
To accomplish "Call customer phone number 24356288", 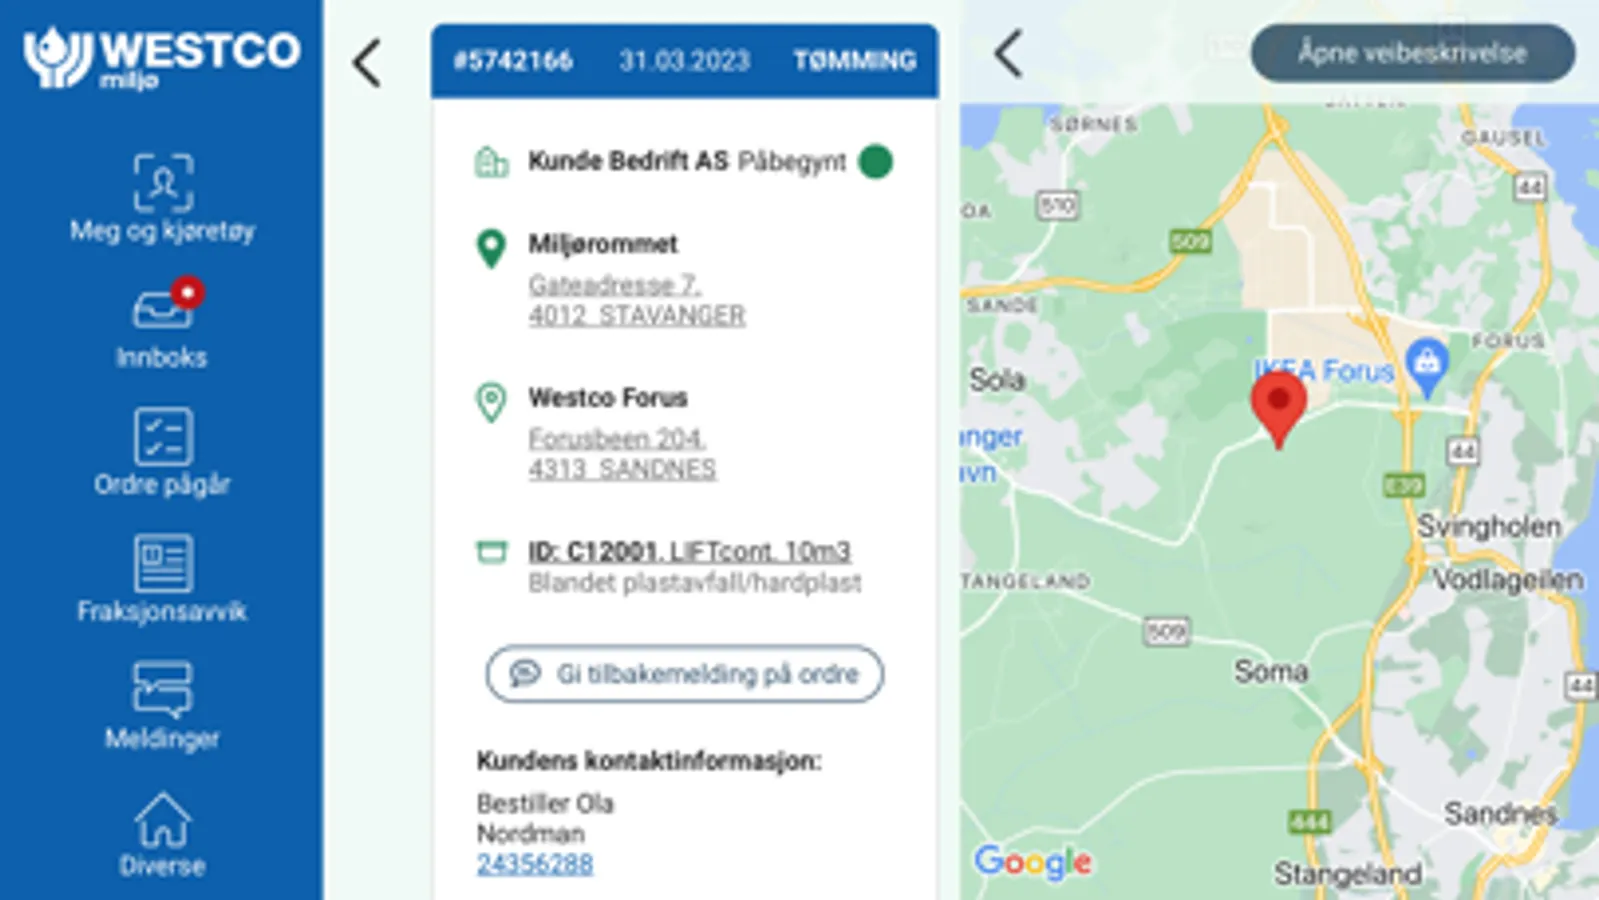I will [x=535, y=864].
